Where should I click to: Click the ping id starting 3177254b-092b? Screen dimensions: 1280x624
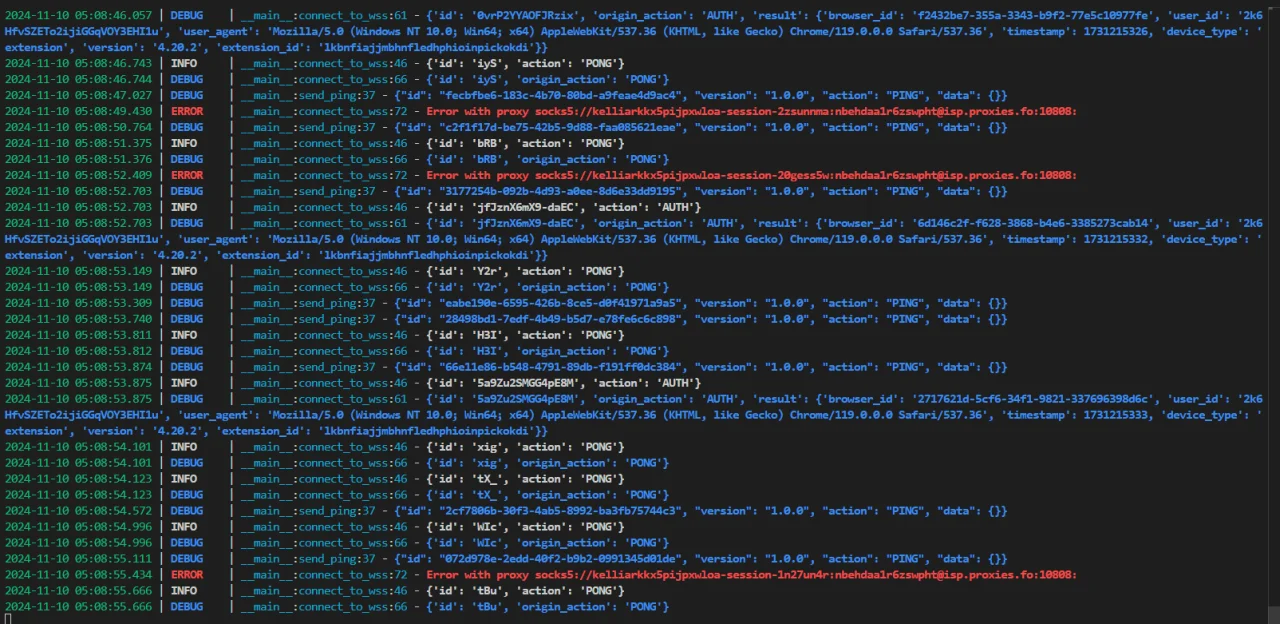tap(562, 191)
